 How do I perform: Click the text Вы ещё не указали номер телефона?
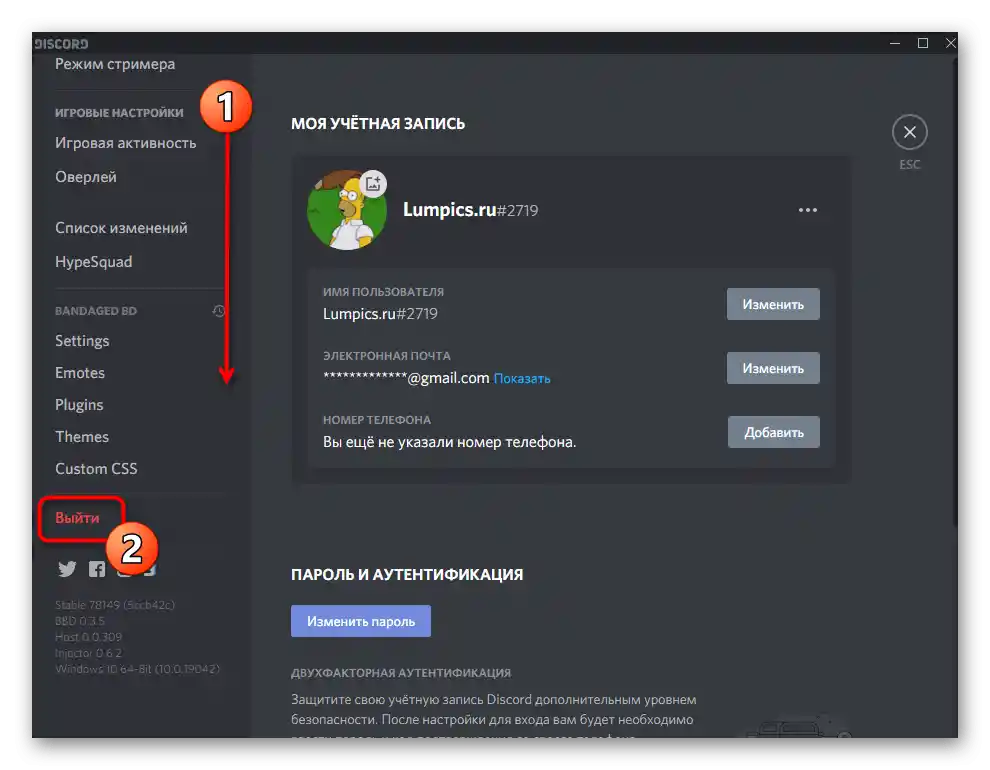click(450, 442)
